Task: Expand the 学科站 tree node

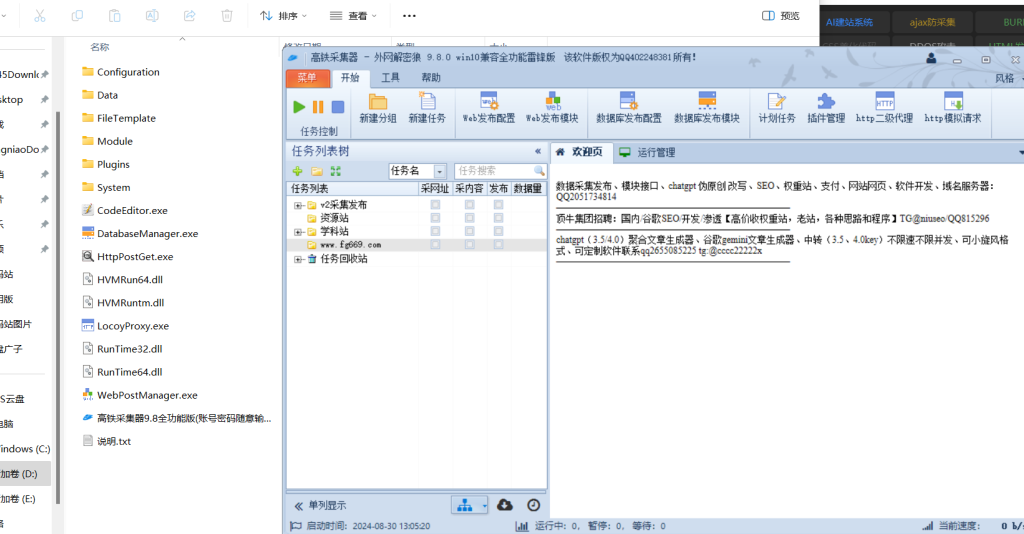Action: [x=298, y=232]
